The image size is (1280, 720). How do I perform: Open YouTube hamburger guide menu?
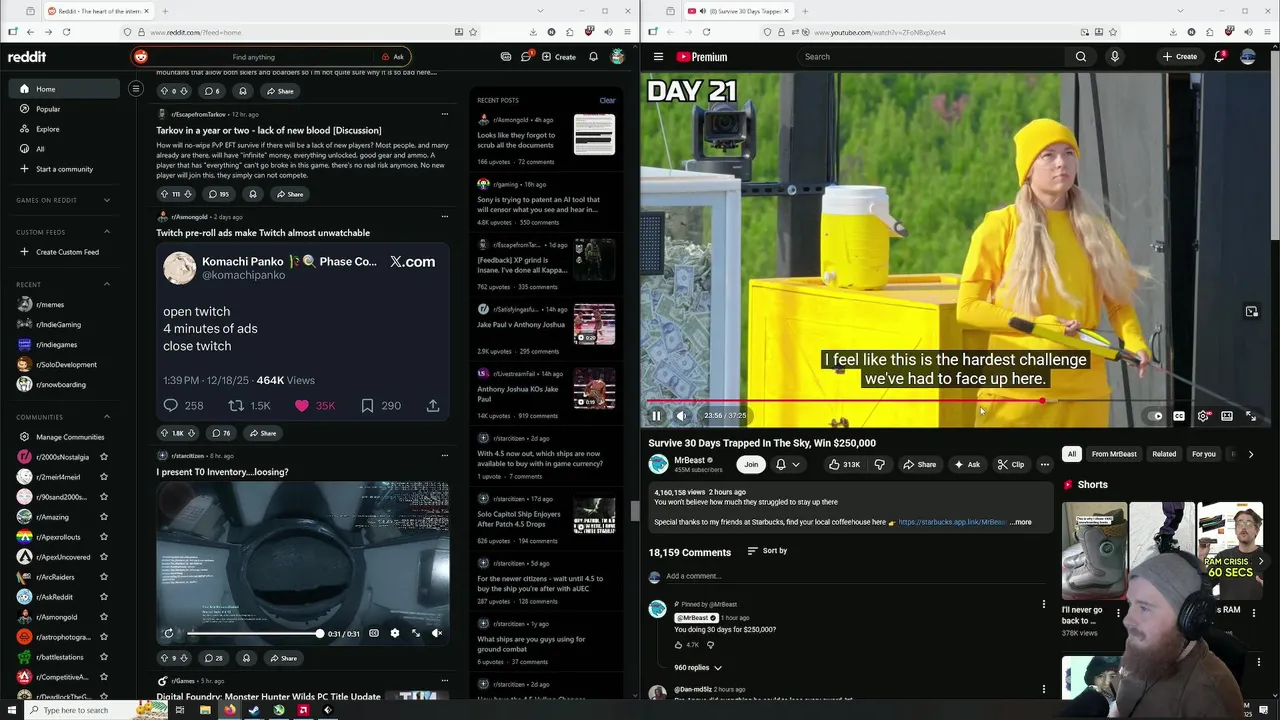tap(658, 57)
